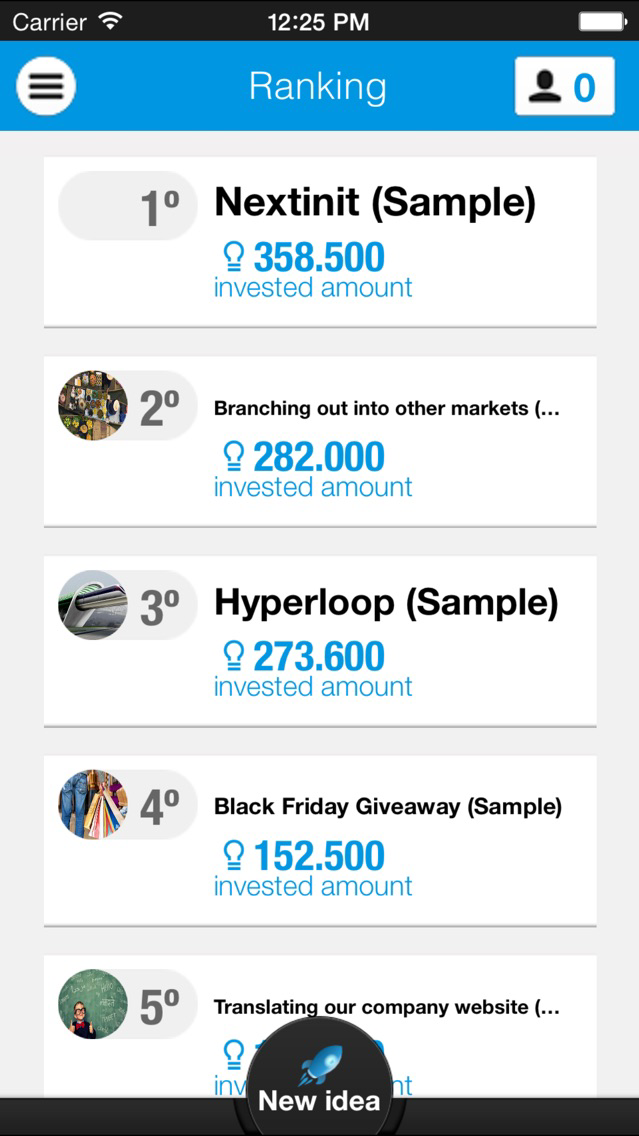
Task: Open the Hyperloop (Sample) idea title
Action: (x=386, y=604)
